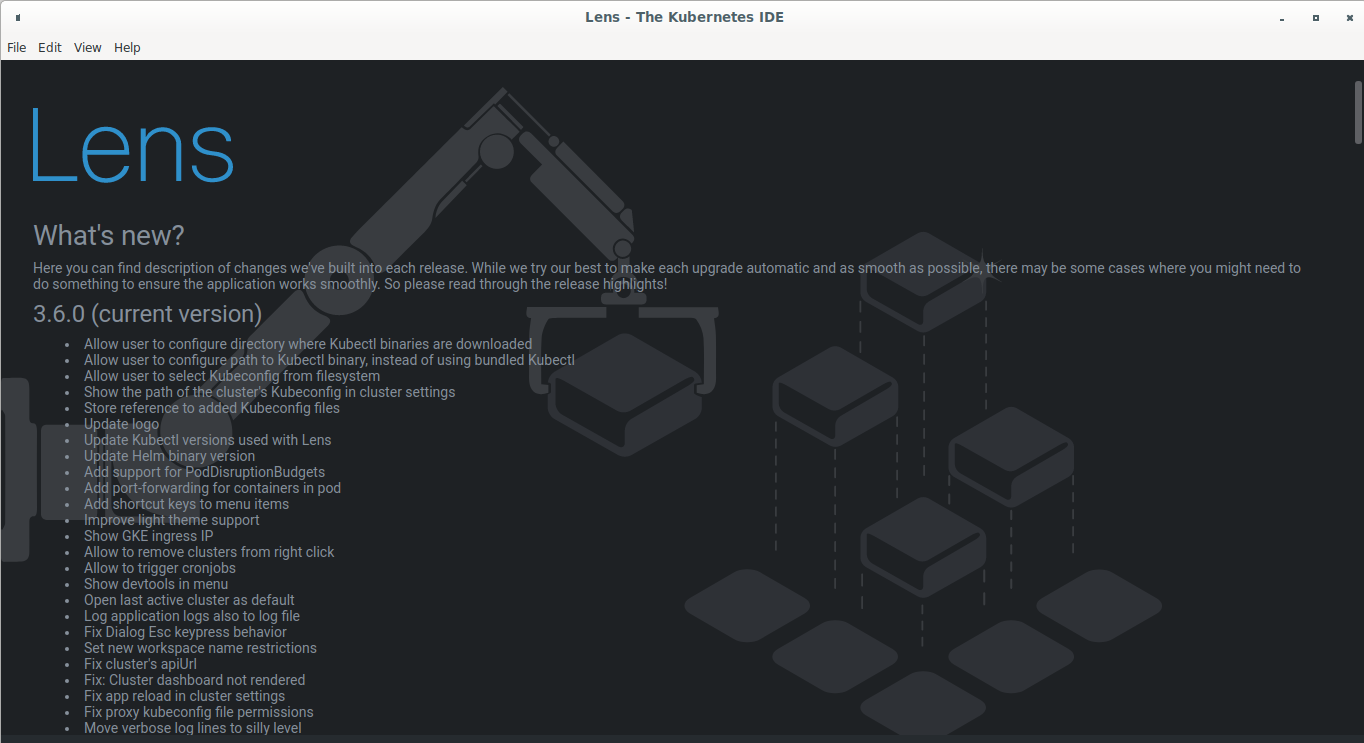Click "Fix app reload in cluster settings"
The height and width of the screenshot is (743, 1364).
(184, 696)
